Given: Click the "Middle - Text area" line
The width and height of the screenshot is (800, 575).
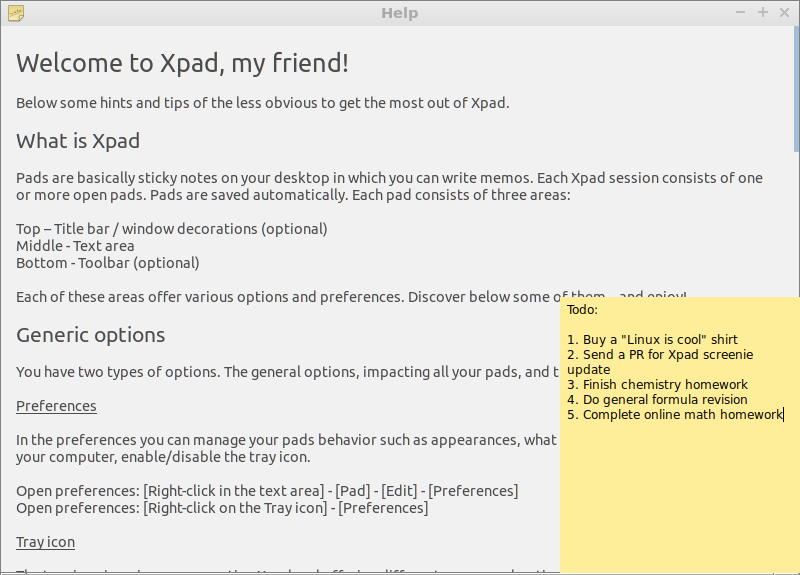Looking at the screenshot, I should 75,246.
